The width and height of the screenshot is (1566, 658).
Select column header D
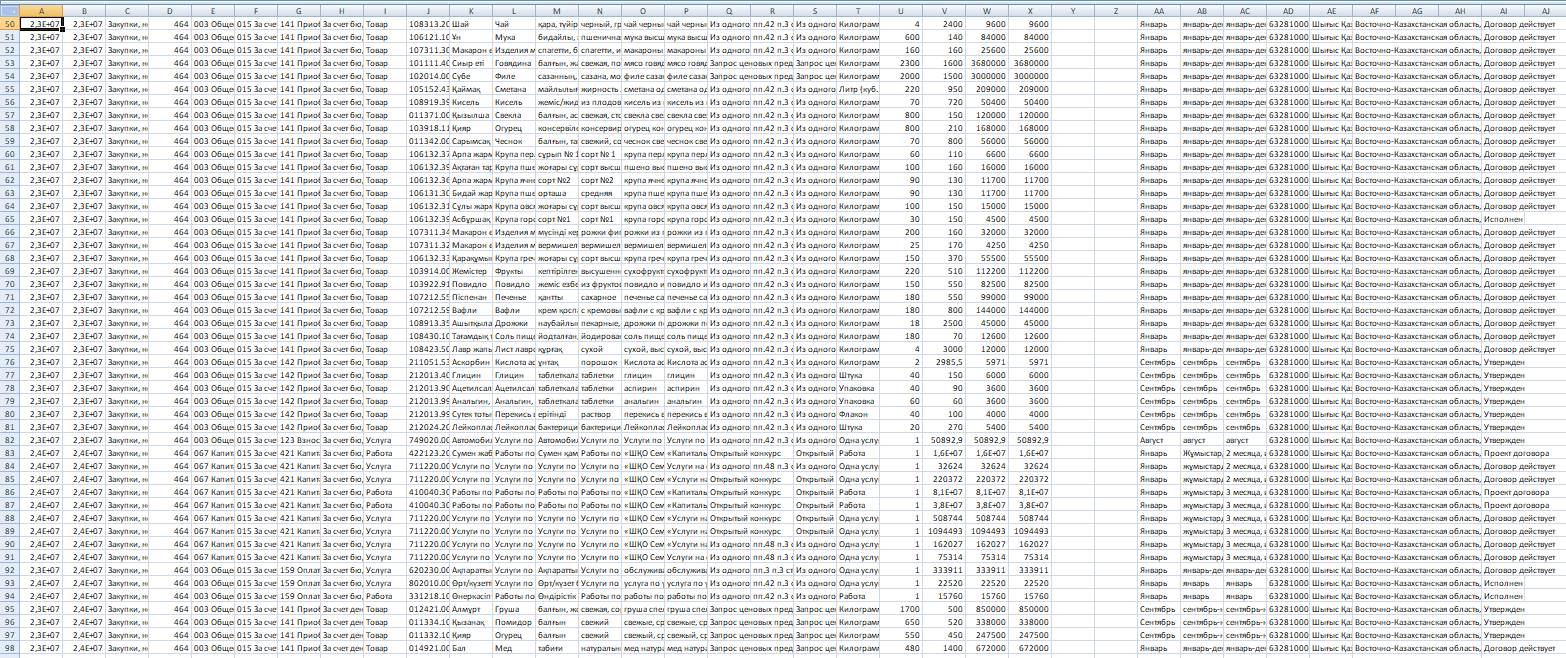[170, 9]
